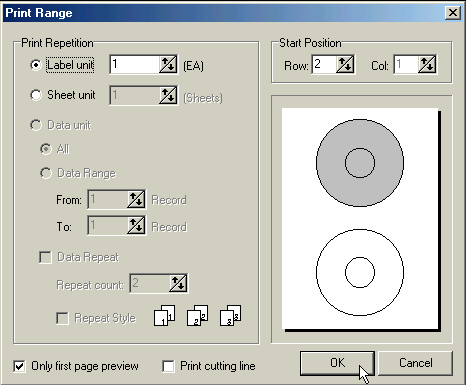Choose the All data option
Viewport: 466px width, 385px height.
(x=46, y=149)
